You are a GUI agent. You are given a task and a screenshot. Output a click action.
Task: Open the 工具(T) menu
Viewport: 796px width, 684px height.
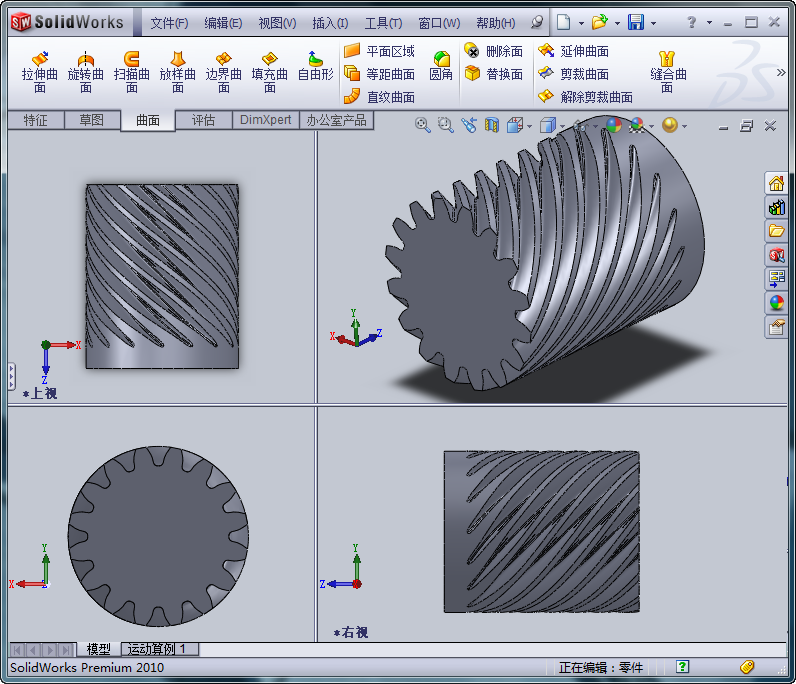coord(383,23)
